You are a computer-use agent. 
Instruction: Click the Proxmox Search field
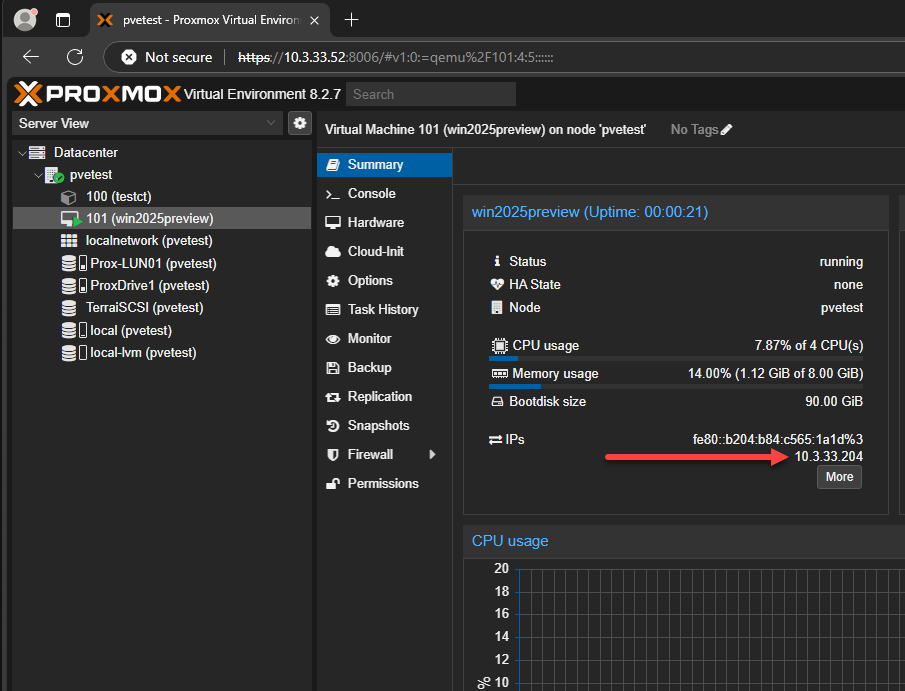[x=430, y=94]
